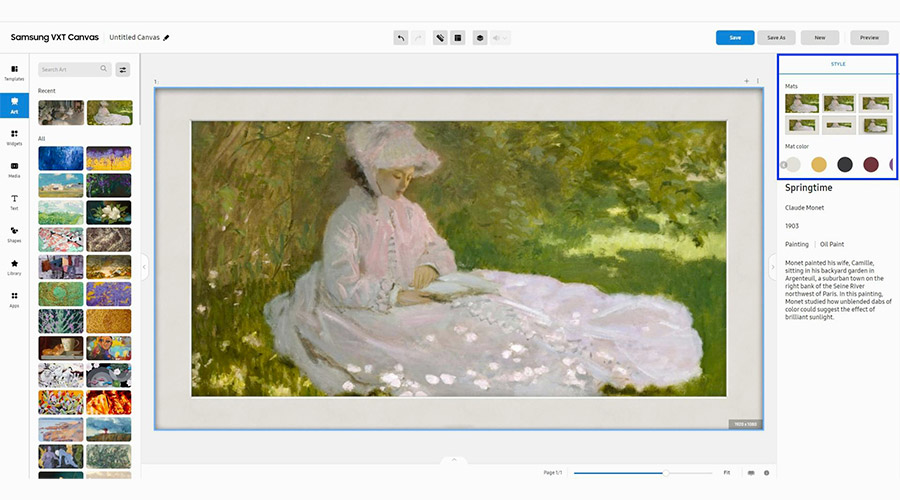The height and width of the screenshot is (500, 900).
Task: Select the white magnolia flower artwork thumbnail
Action: coord(108,212)
